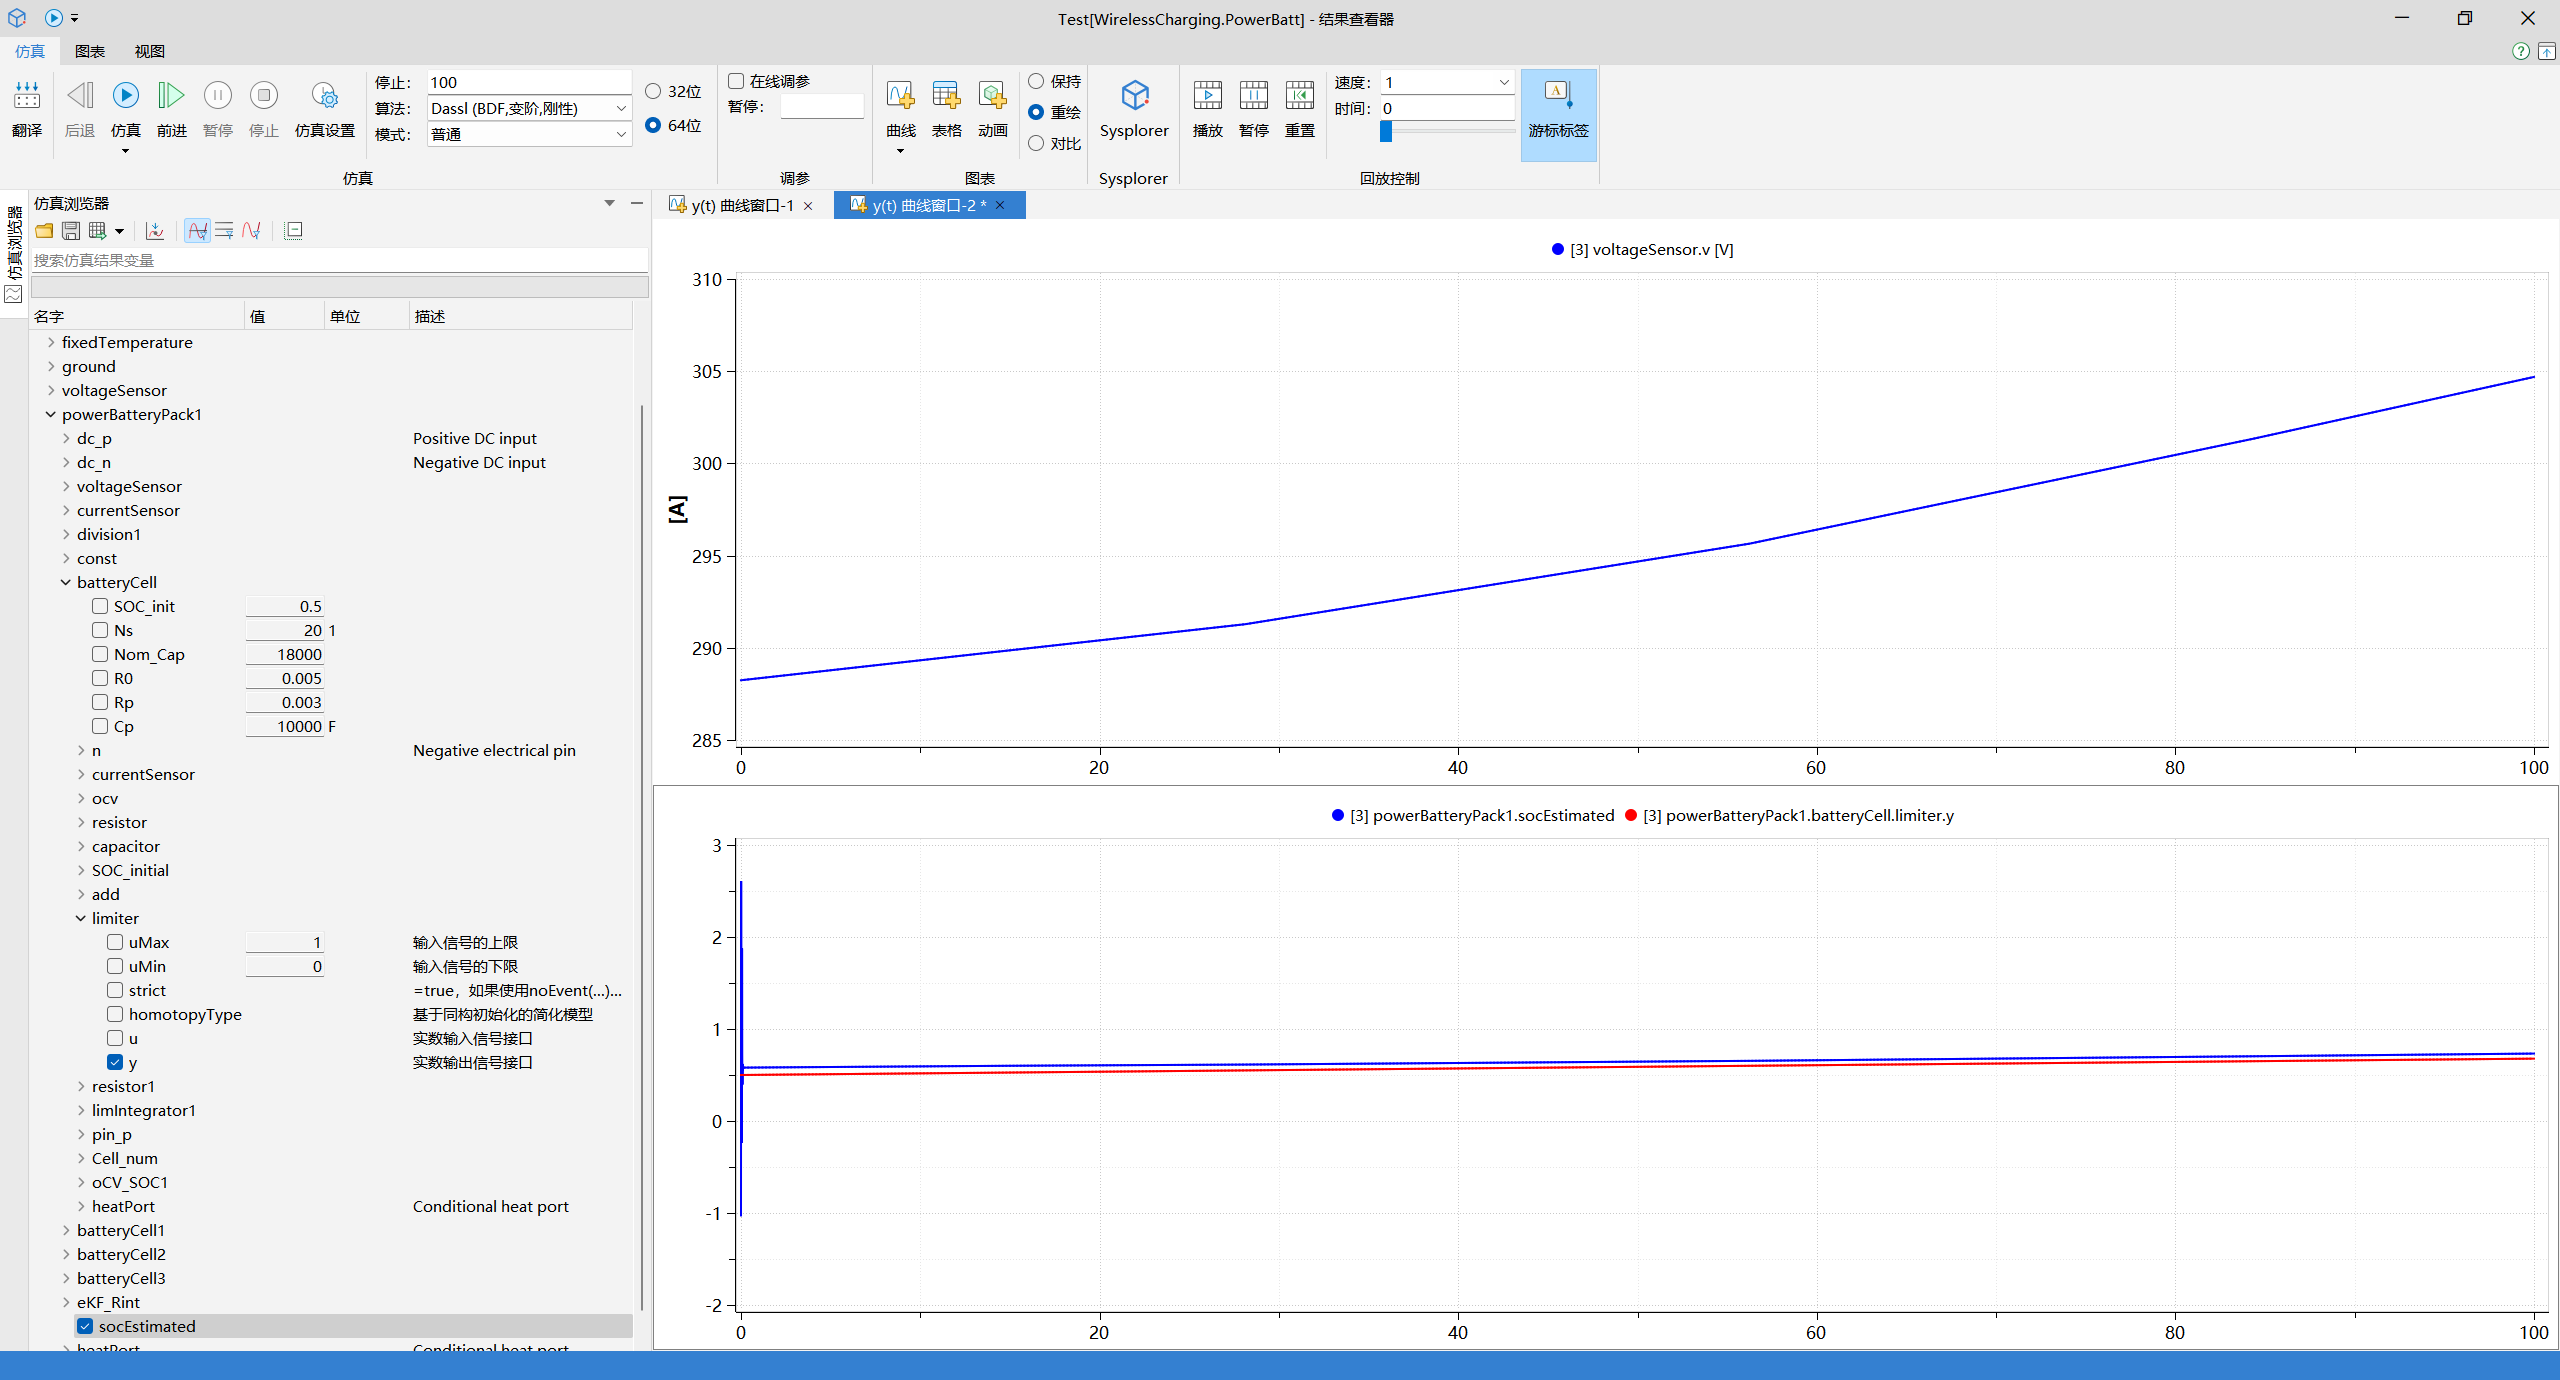Click the playback time slider handle

[1386, 131]
